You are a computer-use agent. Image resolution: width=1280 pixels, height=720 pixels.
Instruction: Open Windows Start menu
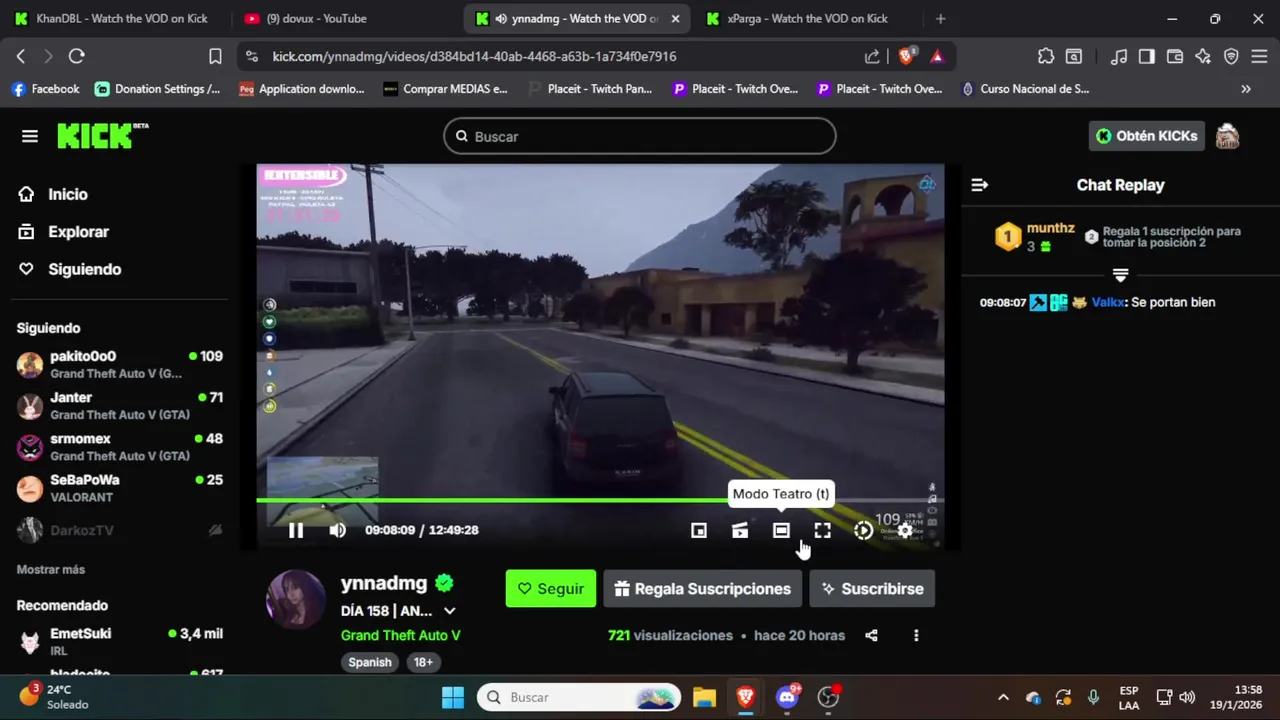[x=453, y=697]
